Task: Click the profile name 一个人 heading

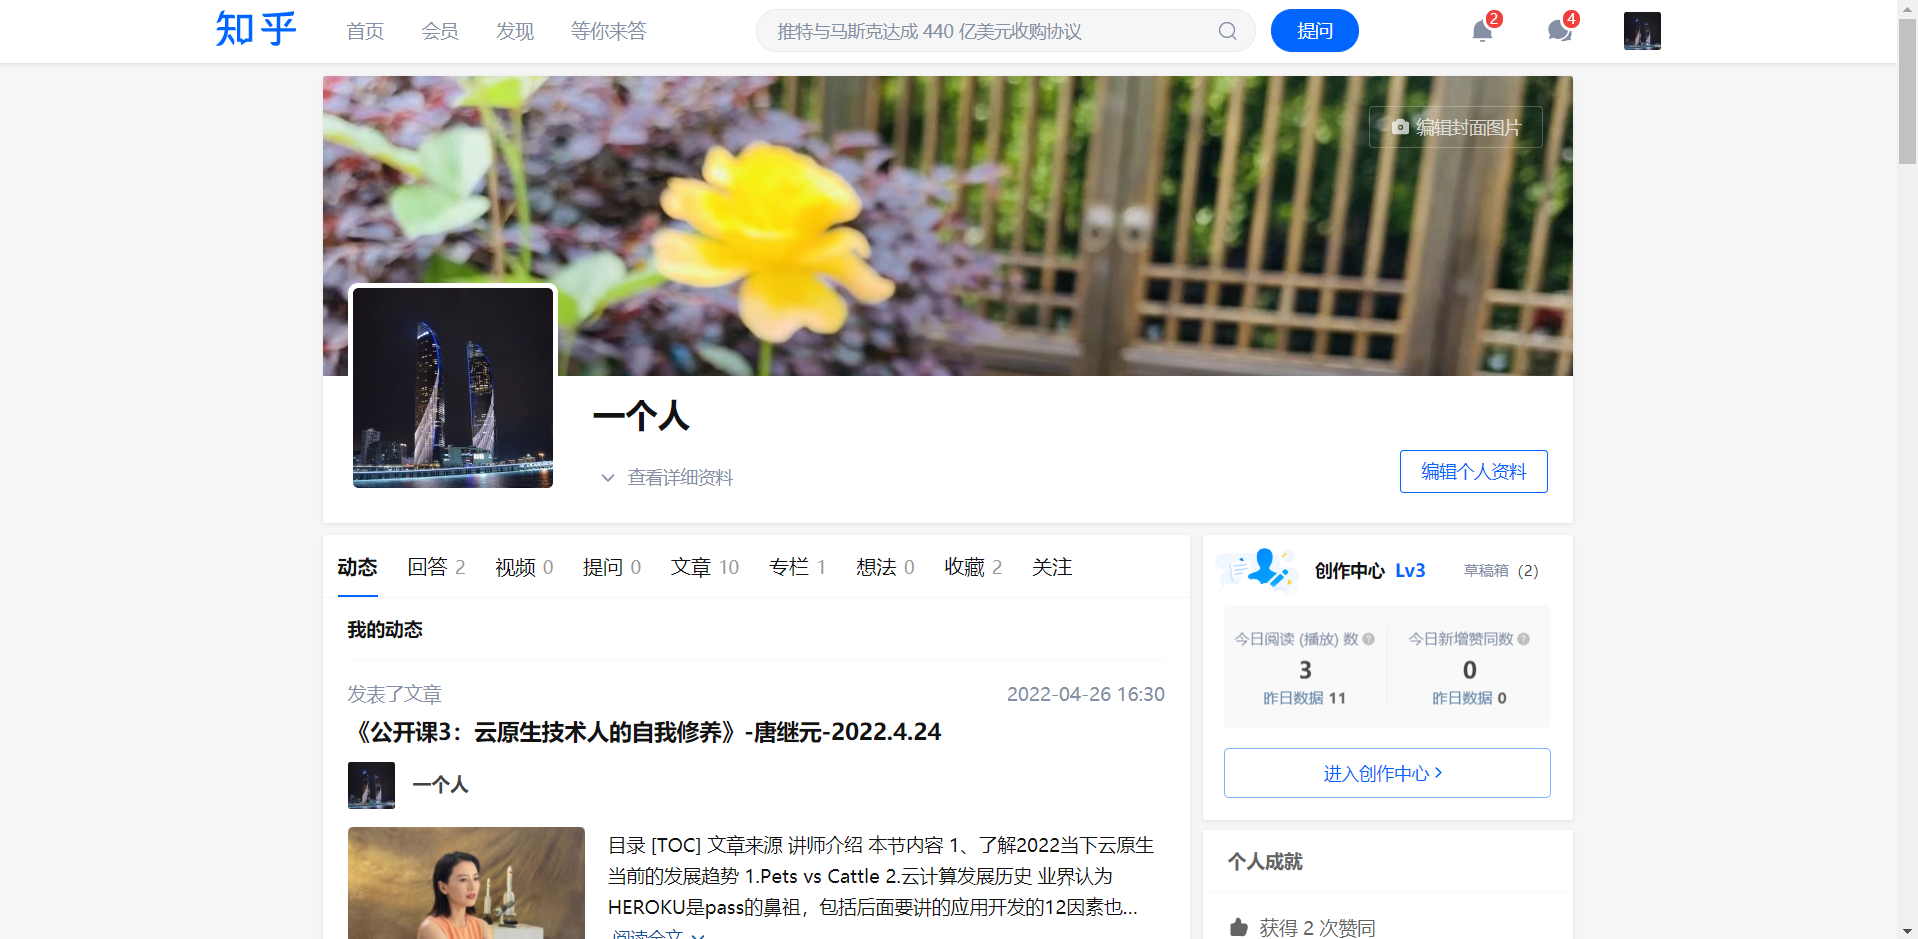Action: 641,416
